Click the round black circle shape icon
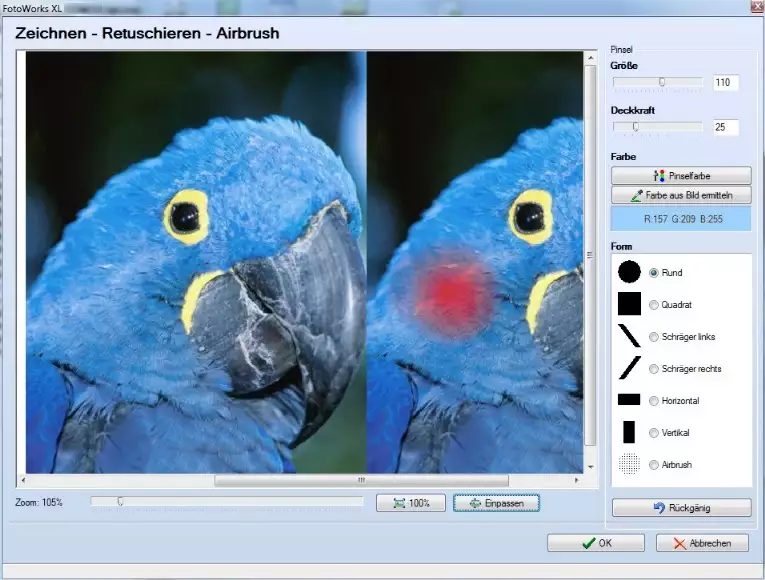765x580 pixels. click(x=629, y=272)
